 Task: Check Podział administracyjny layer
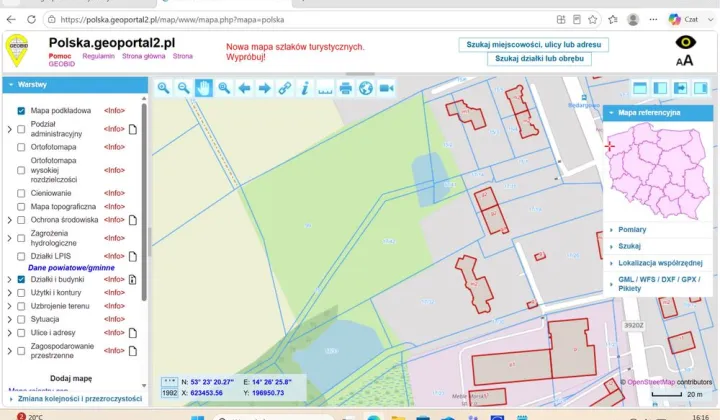(x=21, y=129)
